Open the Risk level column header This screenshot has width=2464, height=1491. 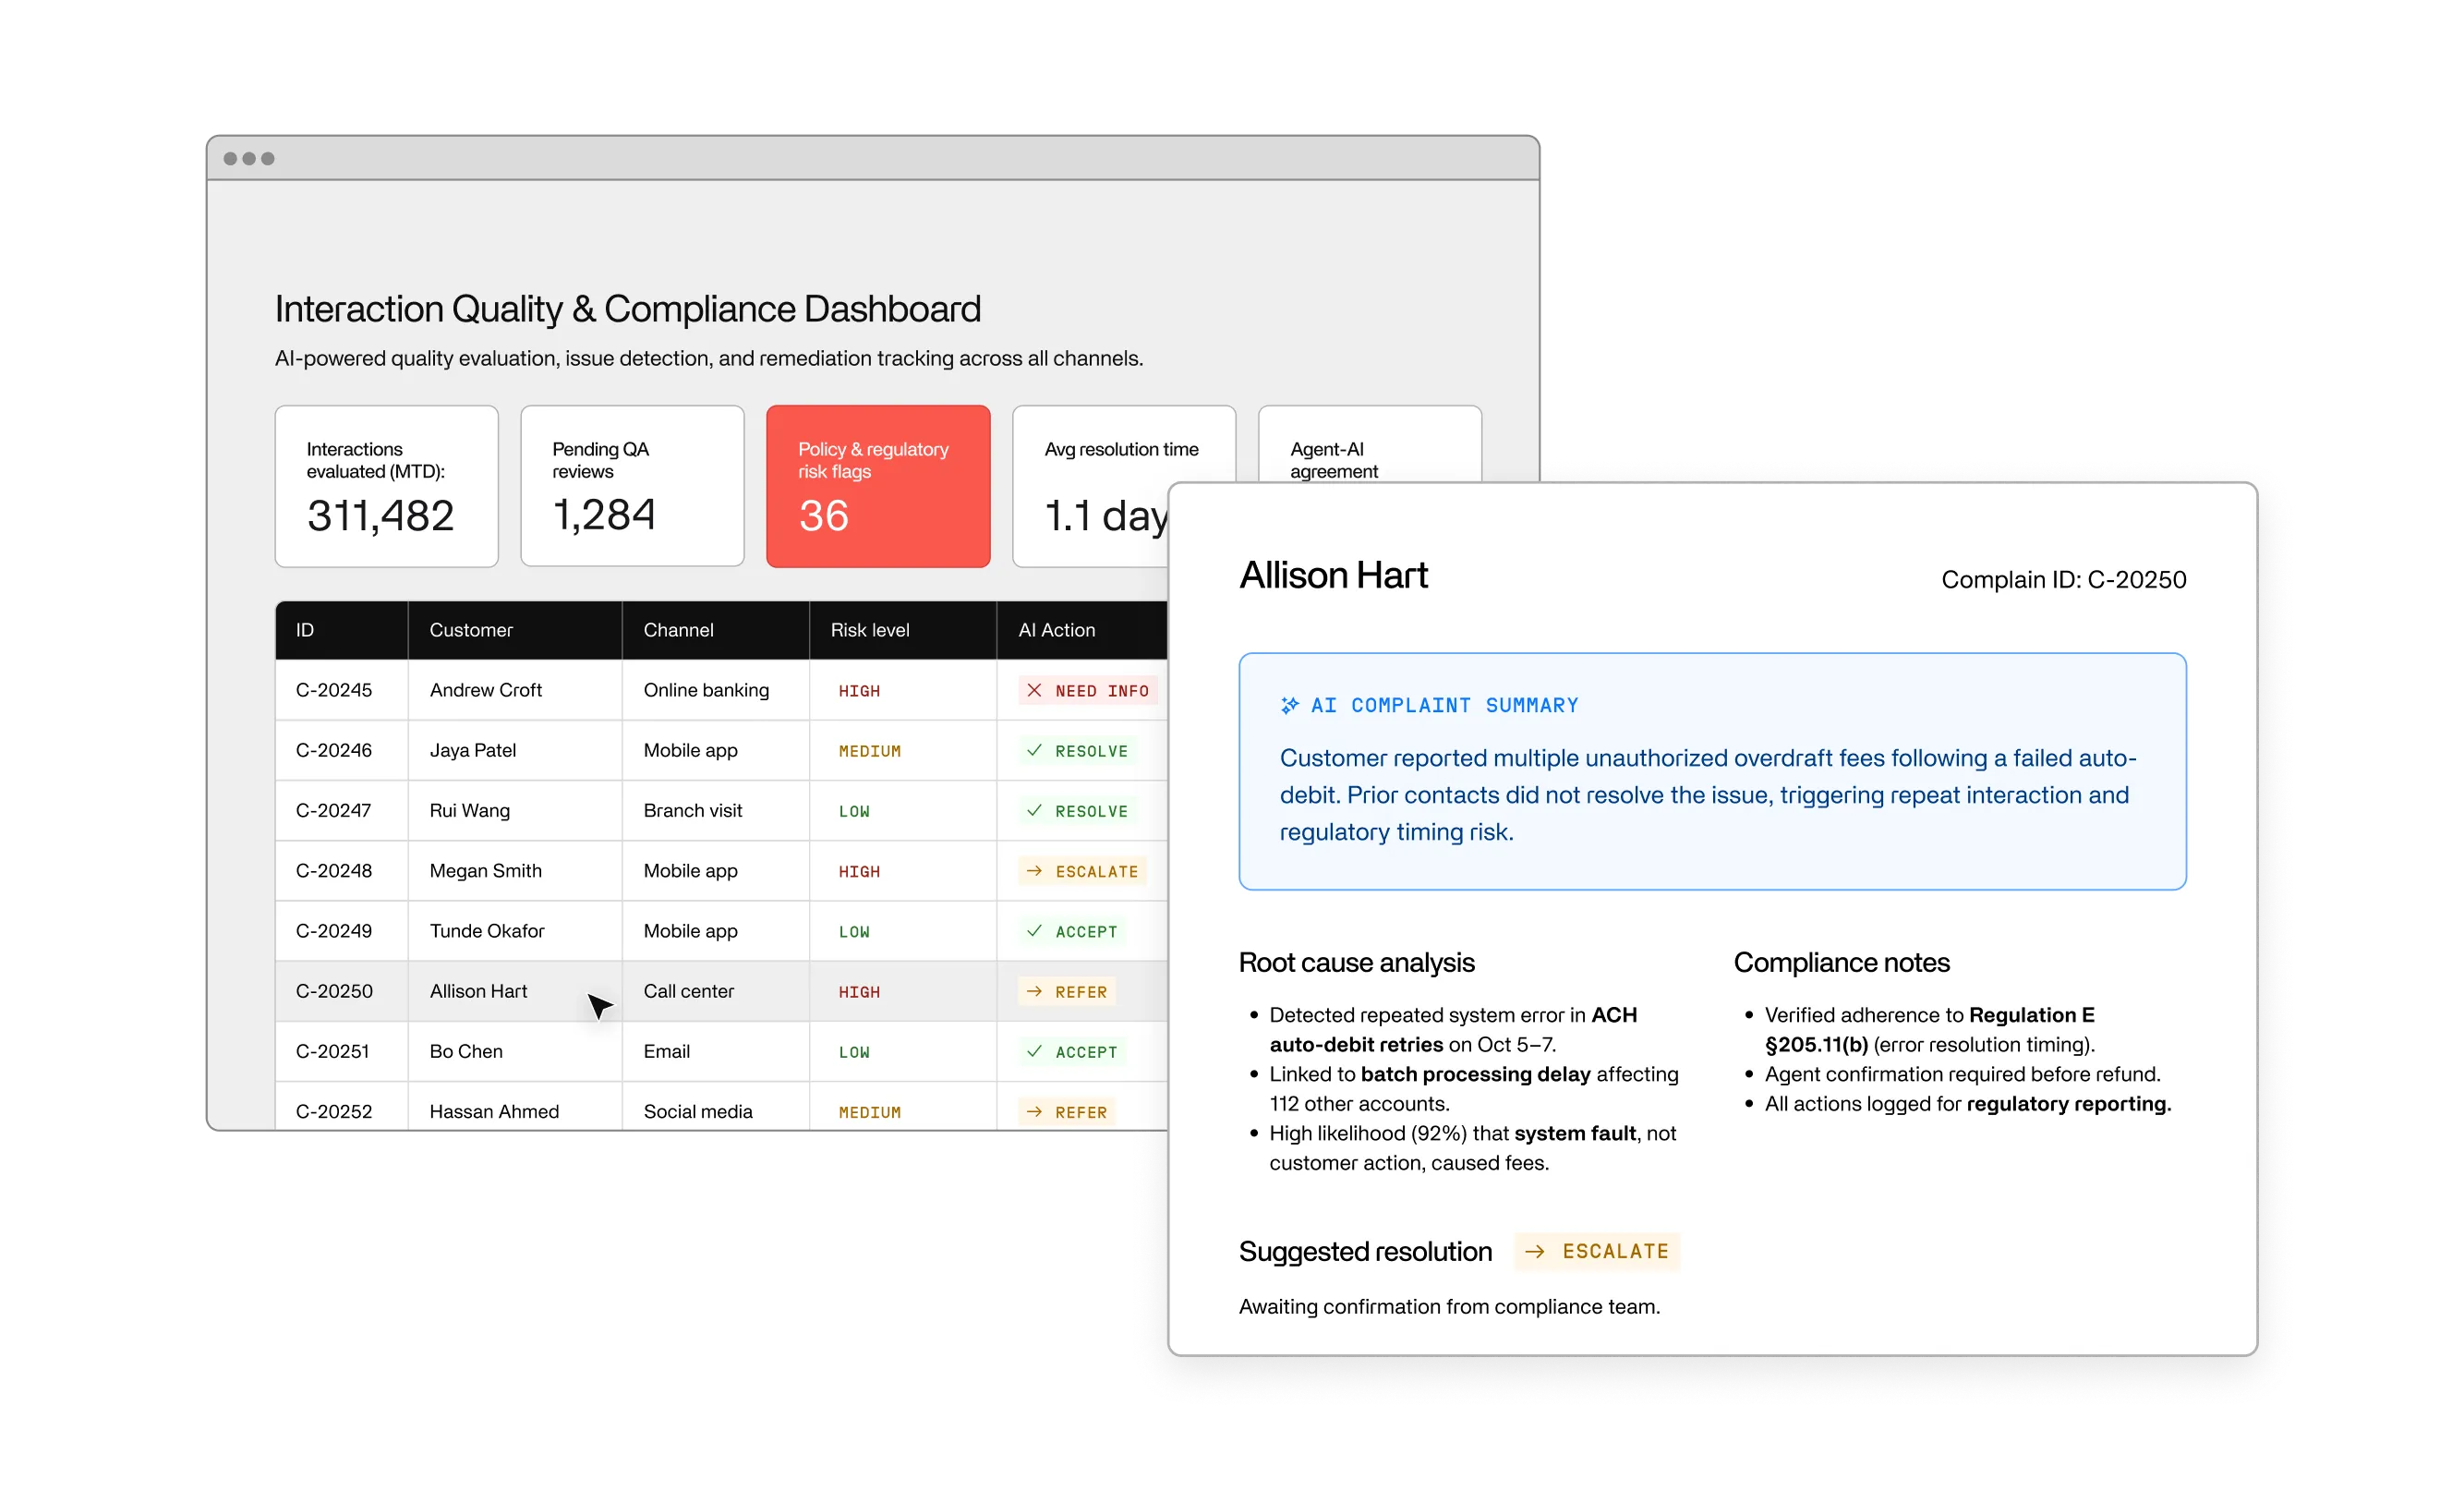pos(868,630)
